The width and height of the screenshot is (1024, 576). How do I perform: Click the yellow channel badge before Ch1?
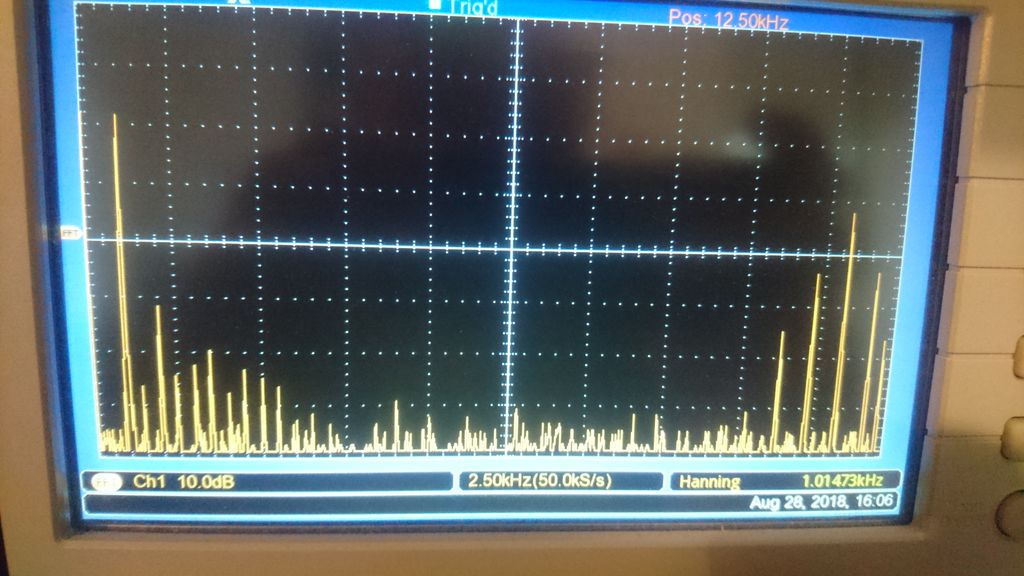click(x=106, y=483)
